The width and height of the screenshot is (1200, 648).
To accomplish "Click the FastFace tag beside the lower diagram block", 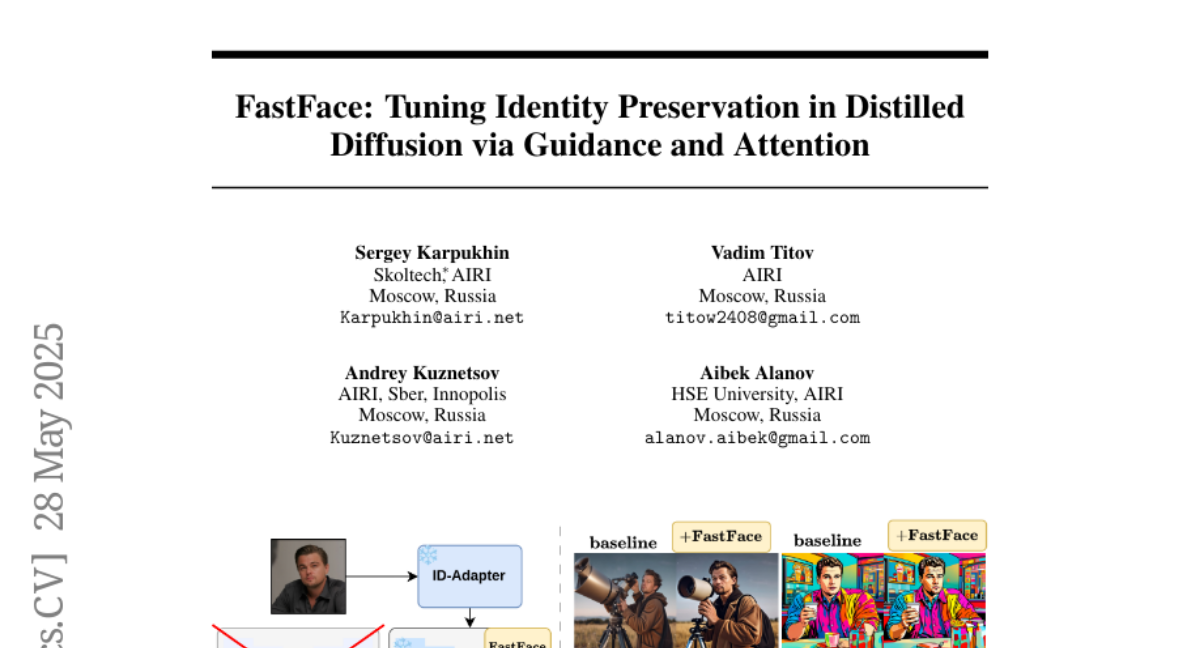I will 517,640.
